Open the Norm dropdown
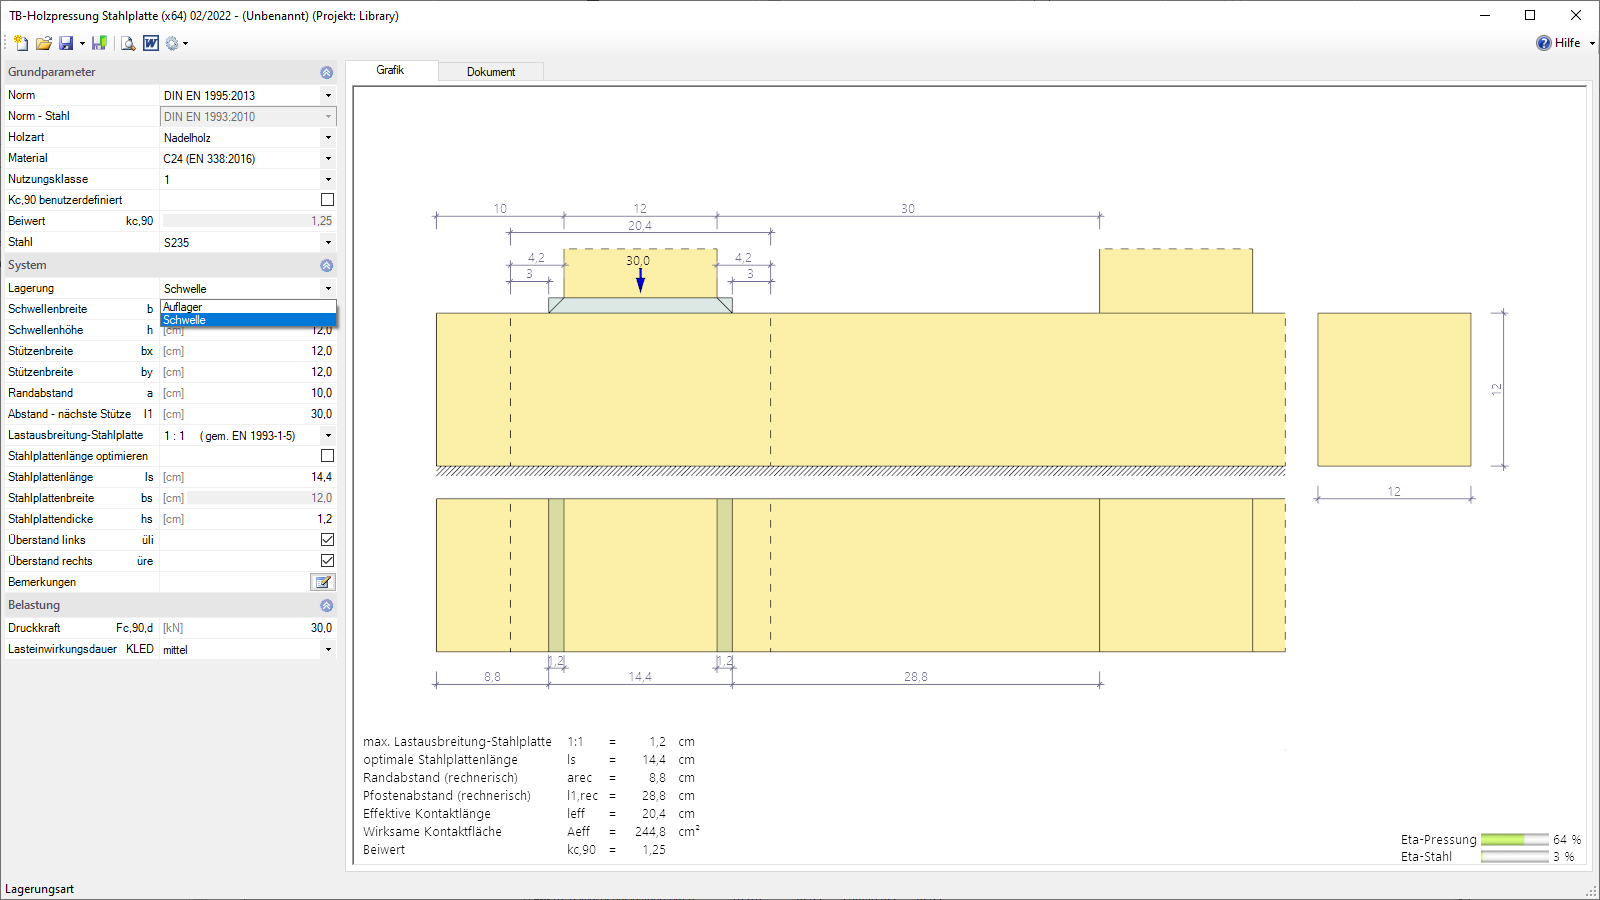The width and height of the screenshot is (1600, 900). point(328,96)
